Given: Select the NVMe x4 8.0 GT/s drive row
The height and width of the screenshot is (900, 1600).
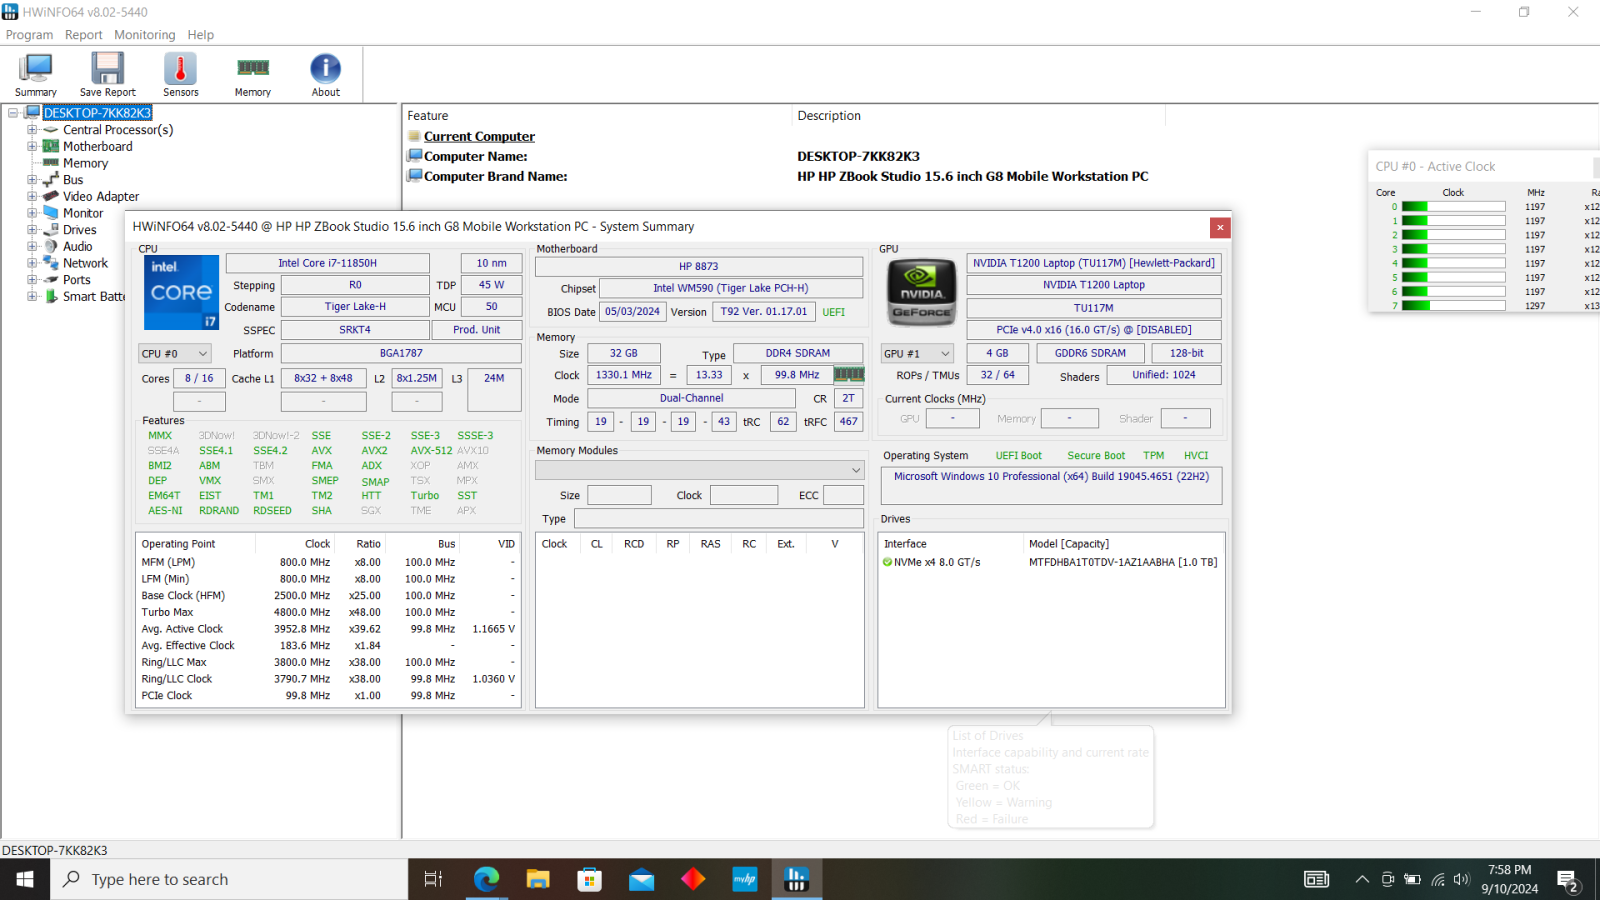Looking at the screenshot, I should tap(1051, 563).
